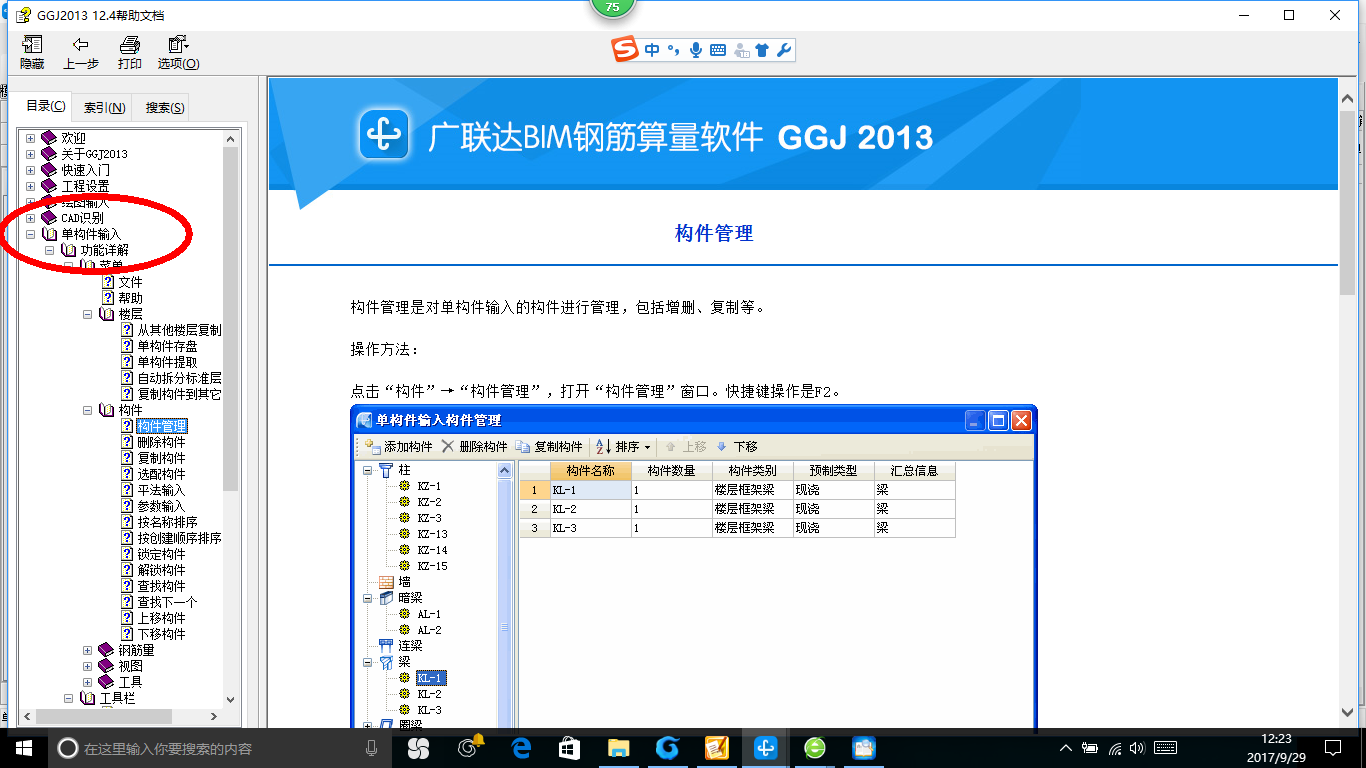Open the 选配构件 help page
Screen dimensions: 1366x768
click(161, 474)
